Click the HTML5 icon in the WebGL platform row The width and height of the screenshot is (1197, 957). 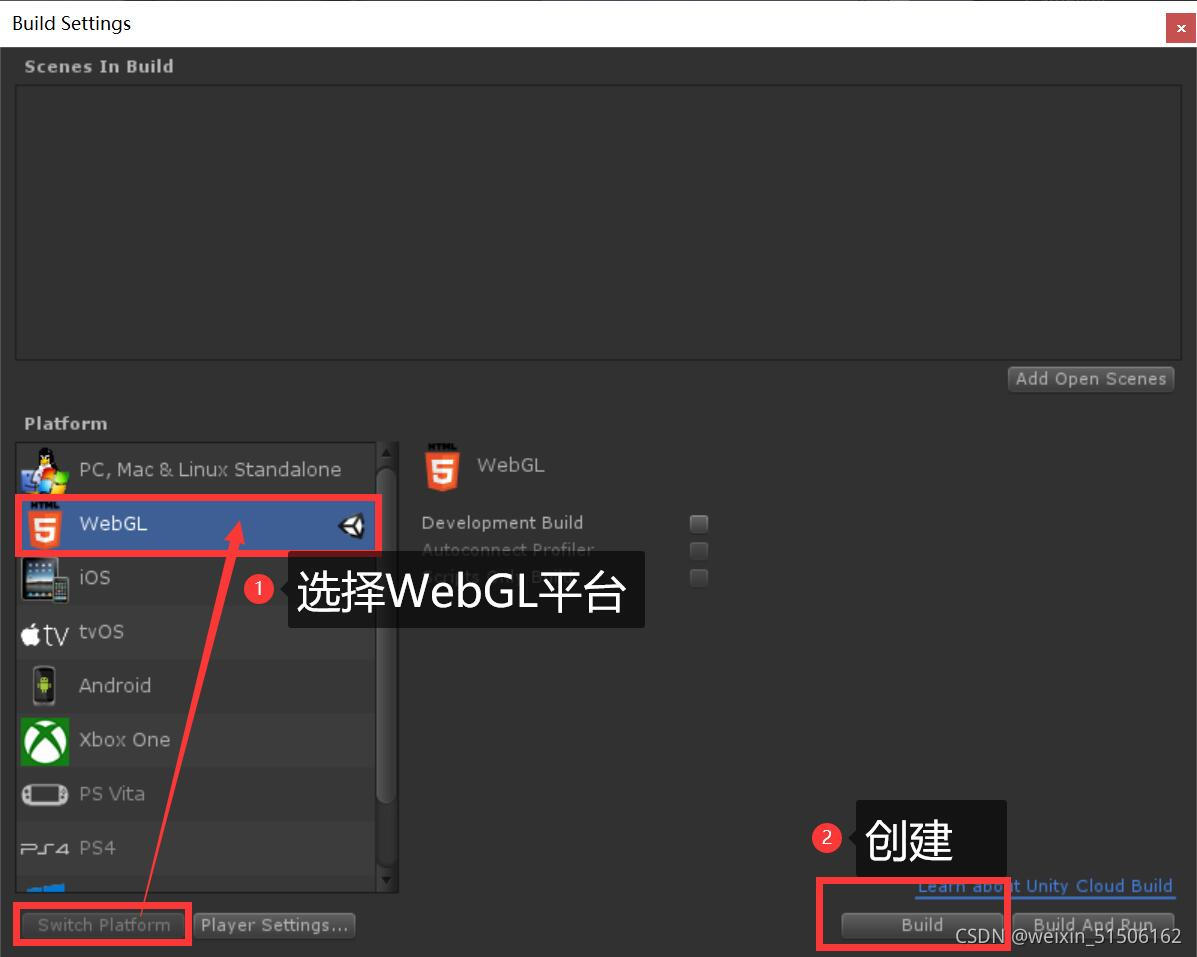coord(44,524)
